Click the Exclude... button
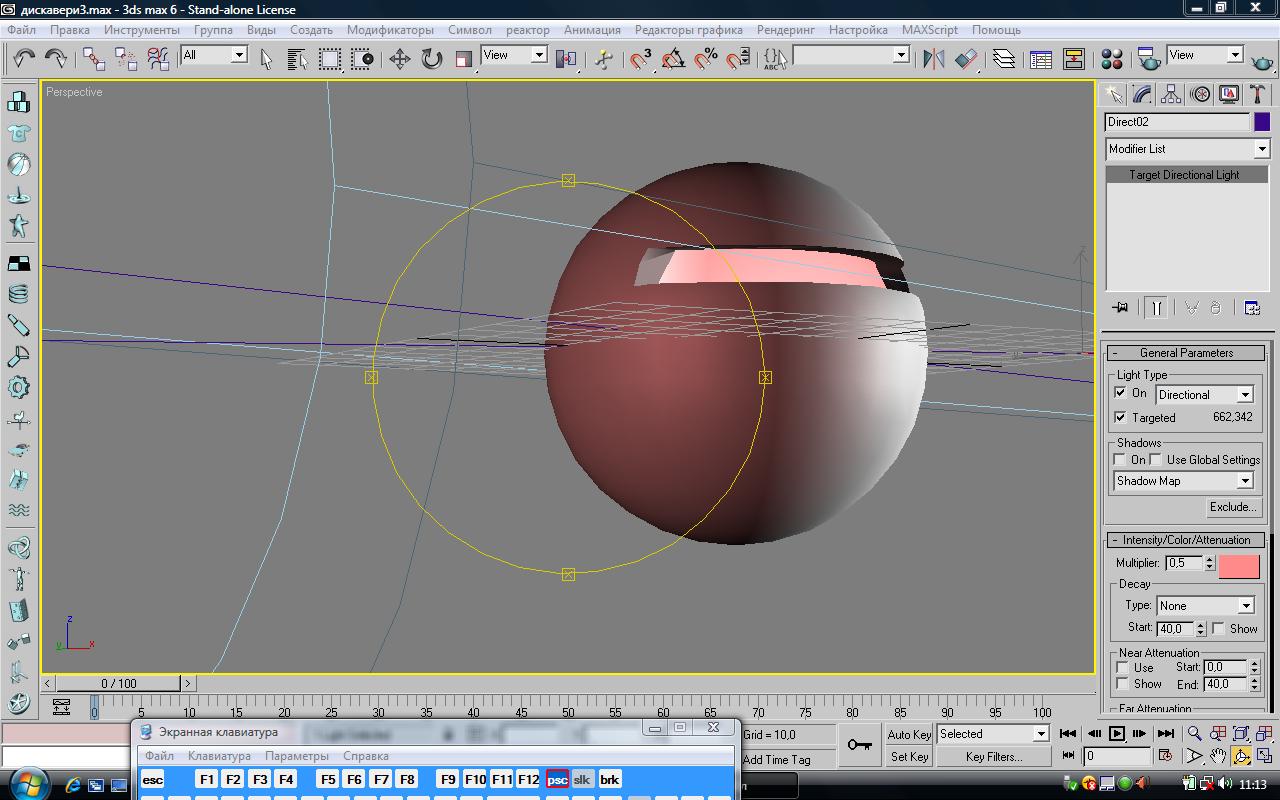This screenshot has width=1280, height=800. tap(1233, 507)
